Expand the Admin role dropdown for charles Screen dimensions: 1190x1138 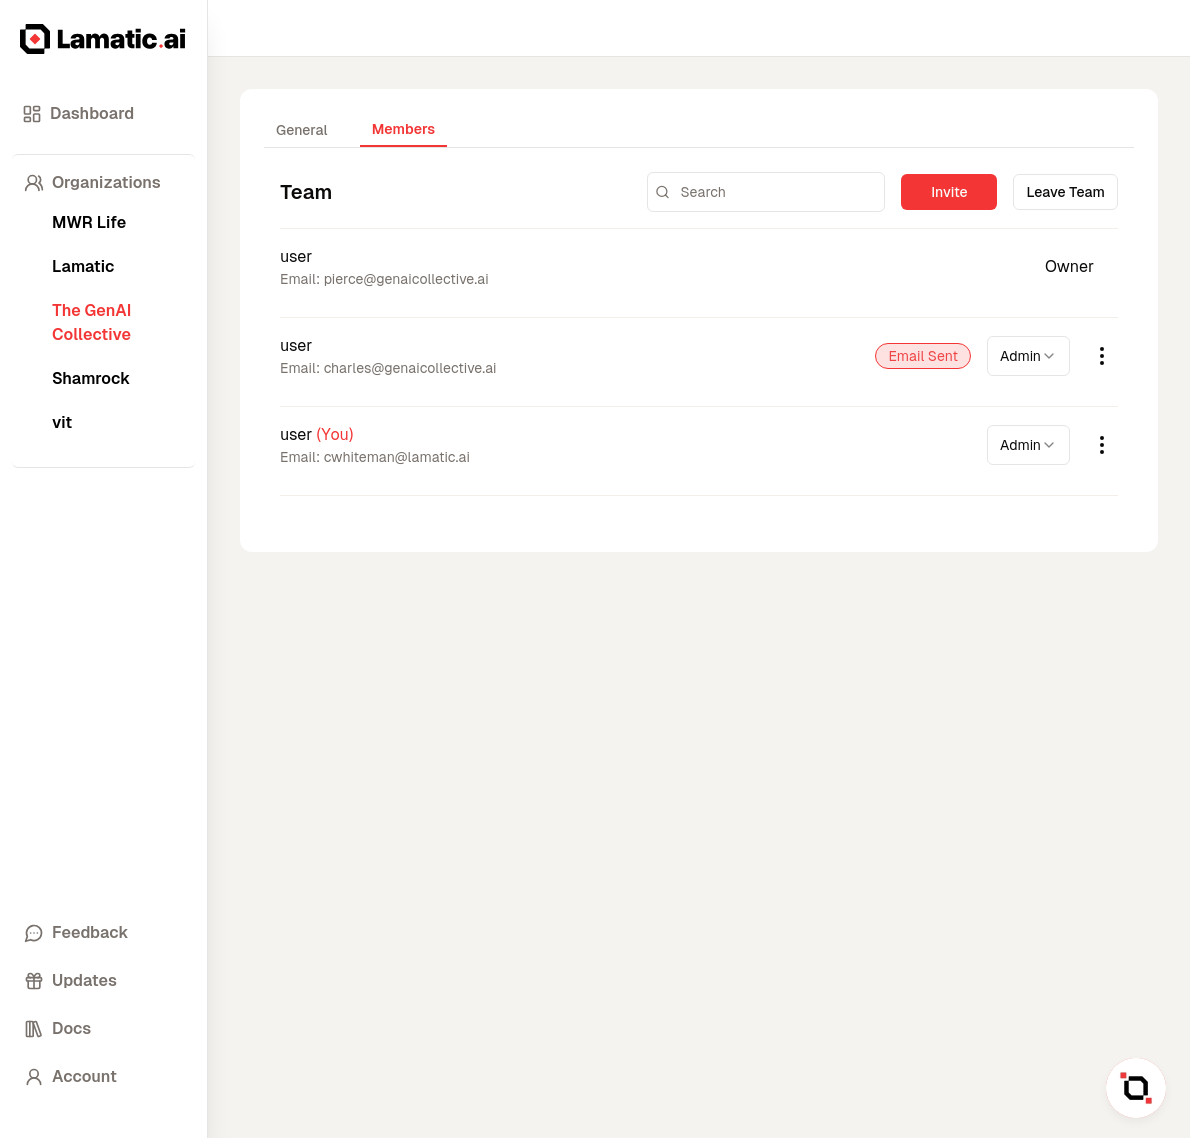tap(1027, 356)
